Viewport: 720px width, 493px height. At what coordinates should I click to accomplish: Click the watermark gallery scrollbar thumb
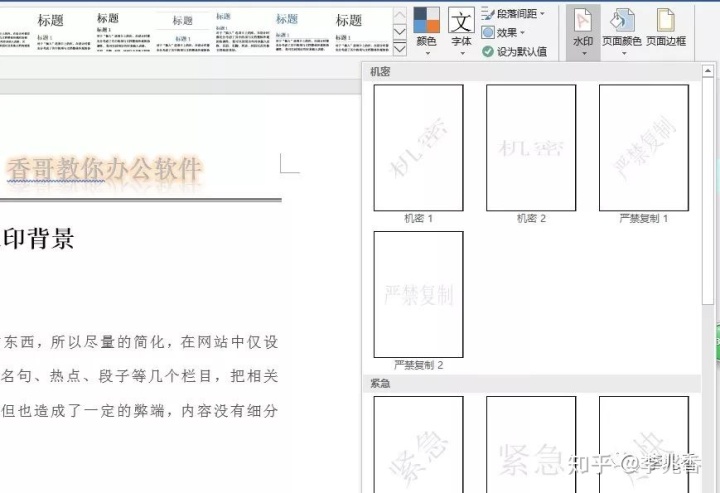coord(708,190)
